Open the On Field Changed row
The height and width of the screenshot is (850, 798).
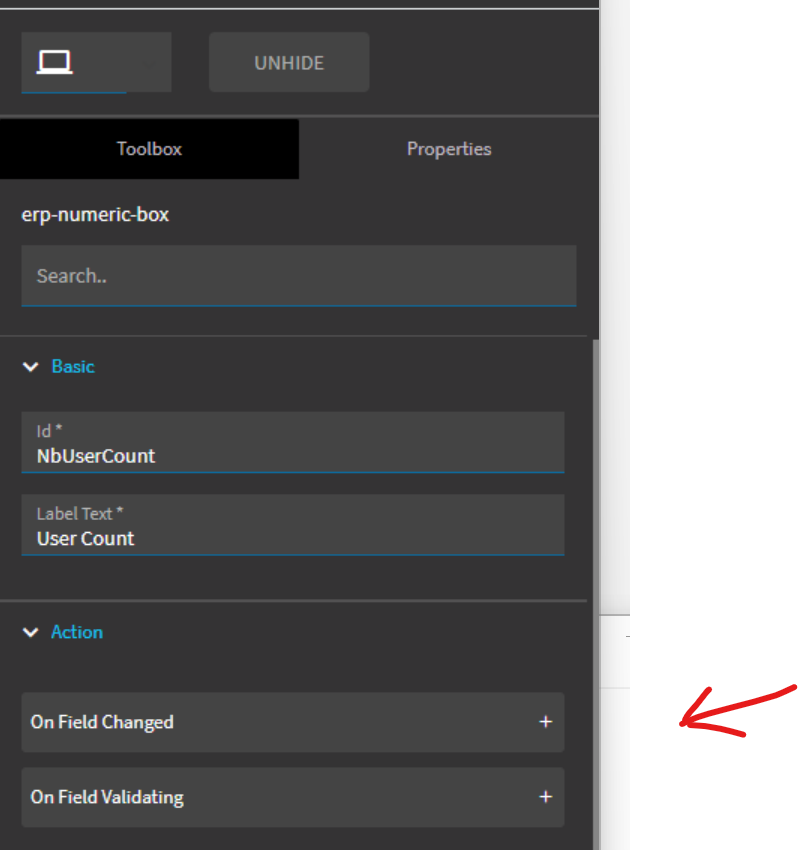293,722
